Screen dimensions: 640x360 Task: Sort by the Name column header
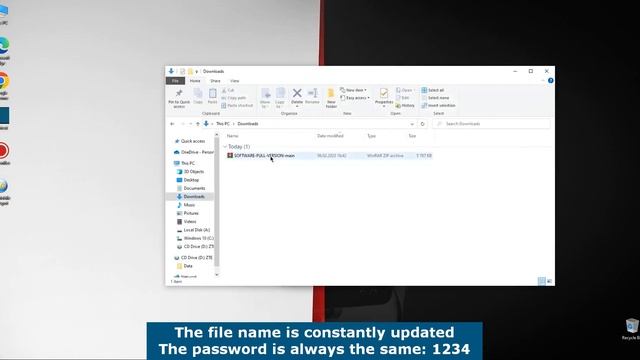233,136
